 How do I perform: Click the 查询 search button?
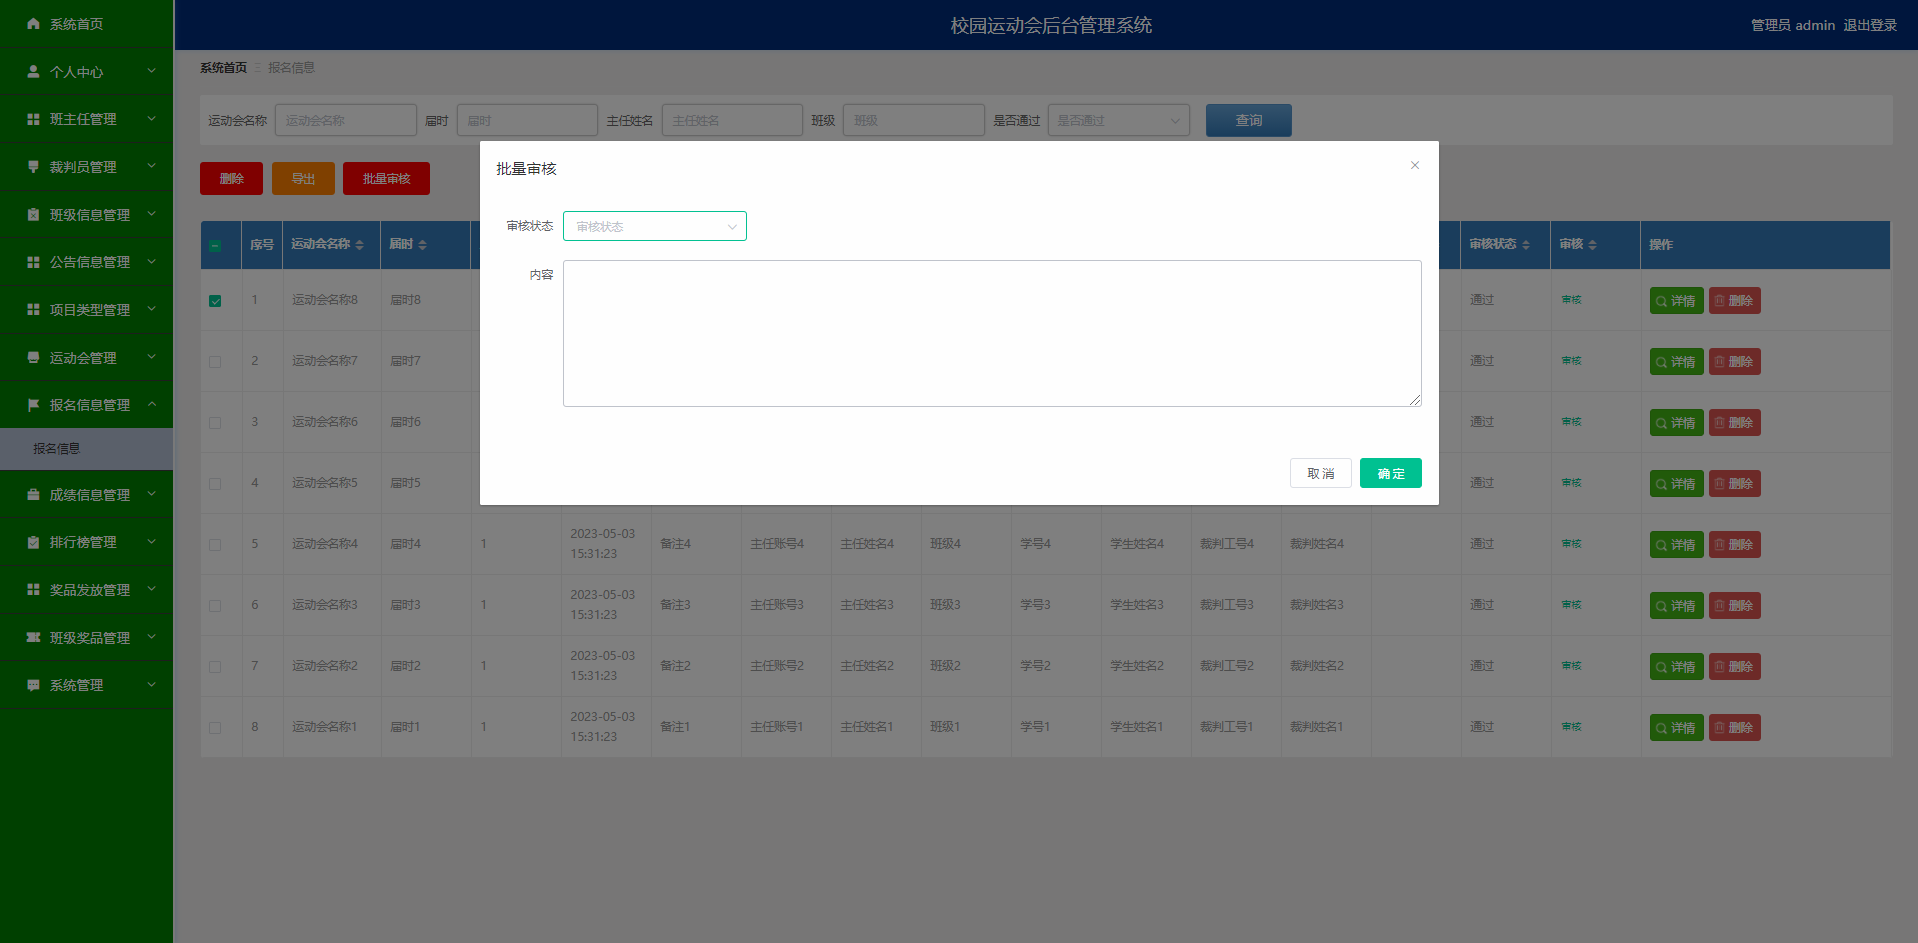point(1249,120)
